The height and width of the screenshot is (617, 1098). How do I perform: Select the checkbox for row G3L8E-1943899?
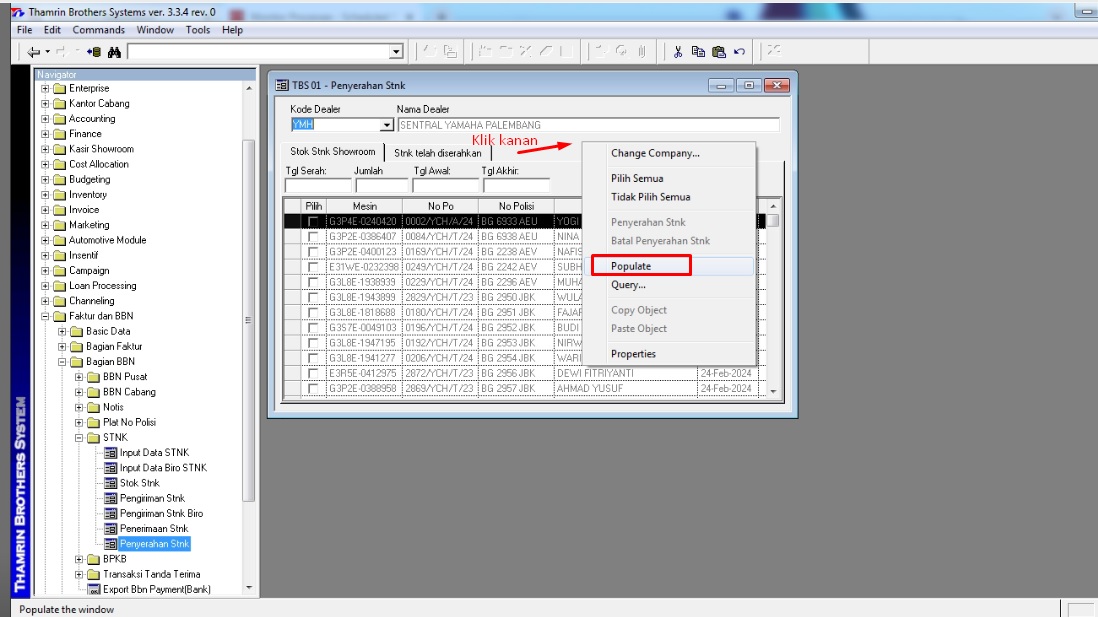314,297
